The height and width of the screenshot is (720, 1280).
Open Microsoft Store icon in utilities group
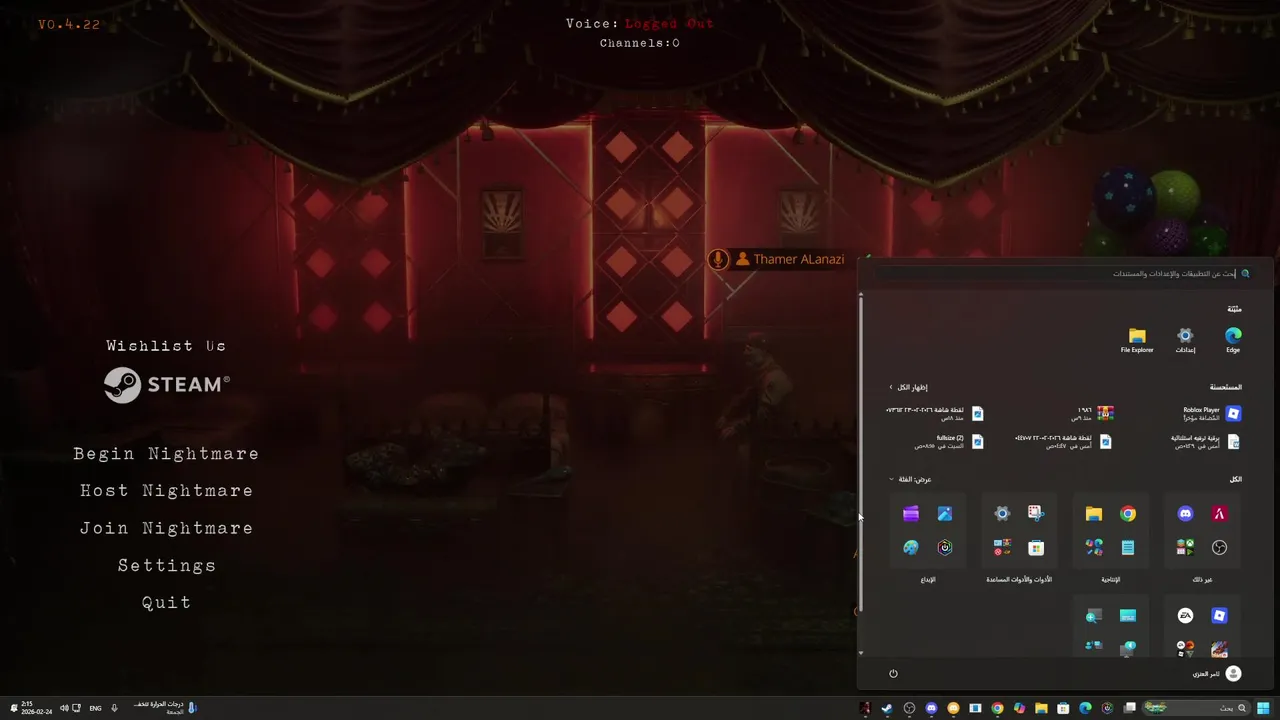1036,548
